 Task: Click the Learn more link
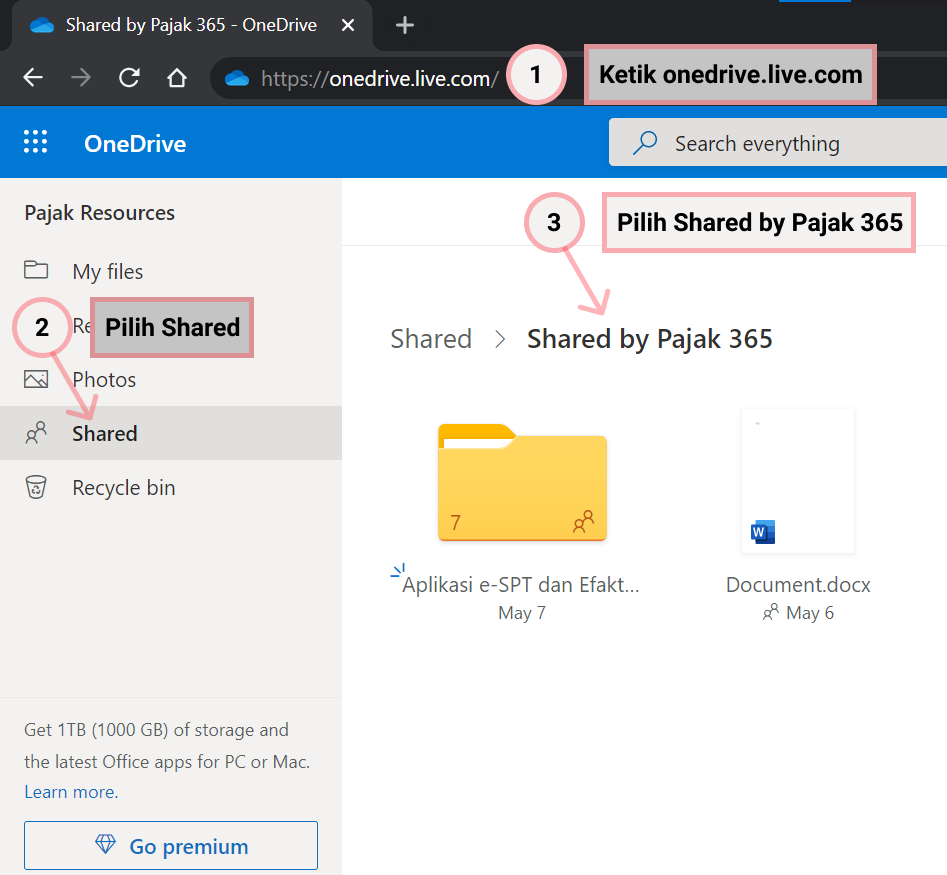(71, 792)
